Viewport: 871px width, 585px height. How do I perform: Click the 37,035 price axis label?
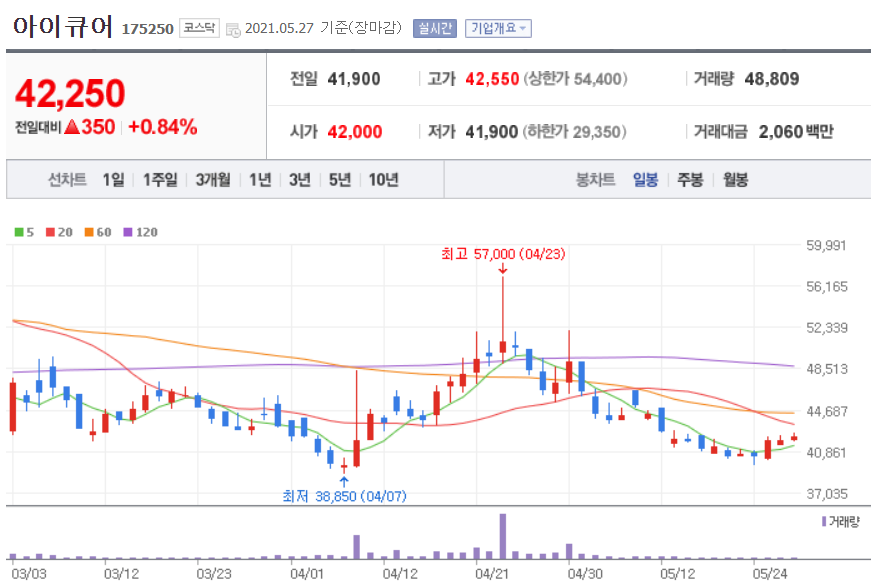pos(827,493)
